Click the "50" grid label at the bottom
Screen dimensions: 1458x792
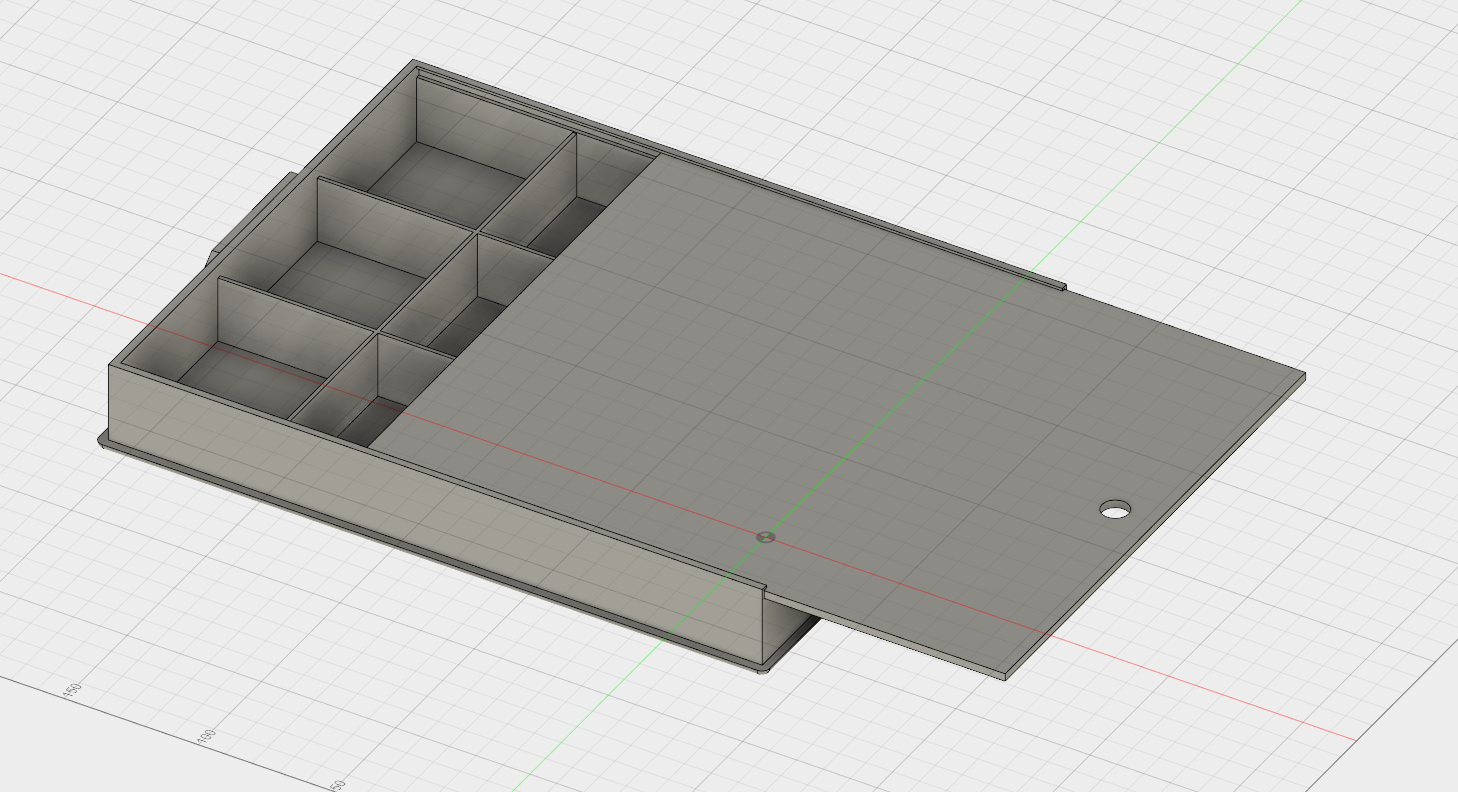[339, 784]
